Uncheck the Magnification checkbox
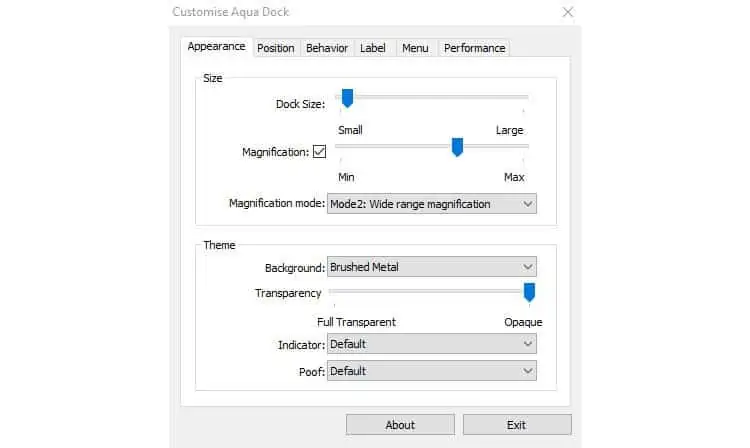Image resolution: width=750 pixels, height=448 pixels. (x=320, y=152)
